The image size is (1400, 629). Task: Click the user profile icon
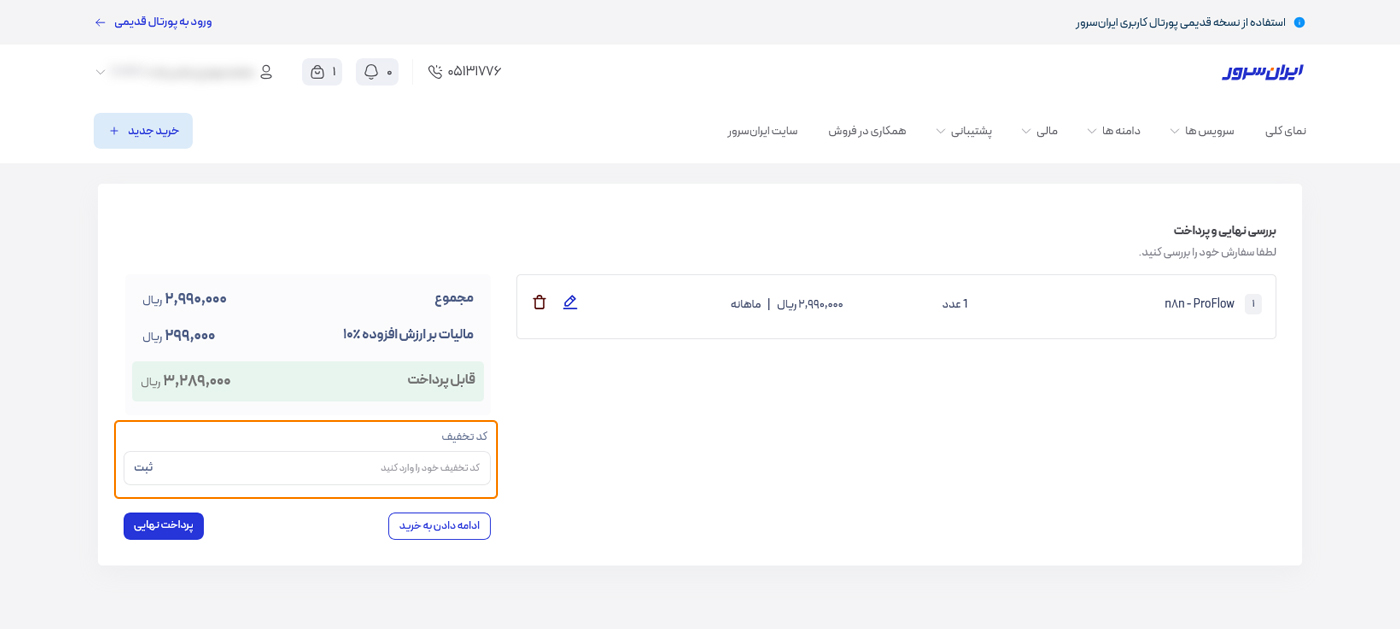266,72
